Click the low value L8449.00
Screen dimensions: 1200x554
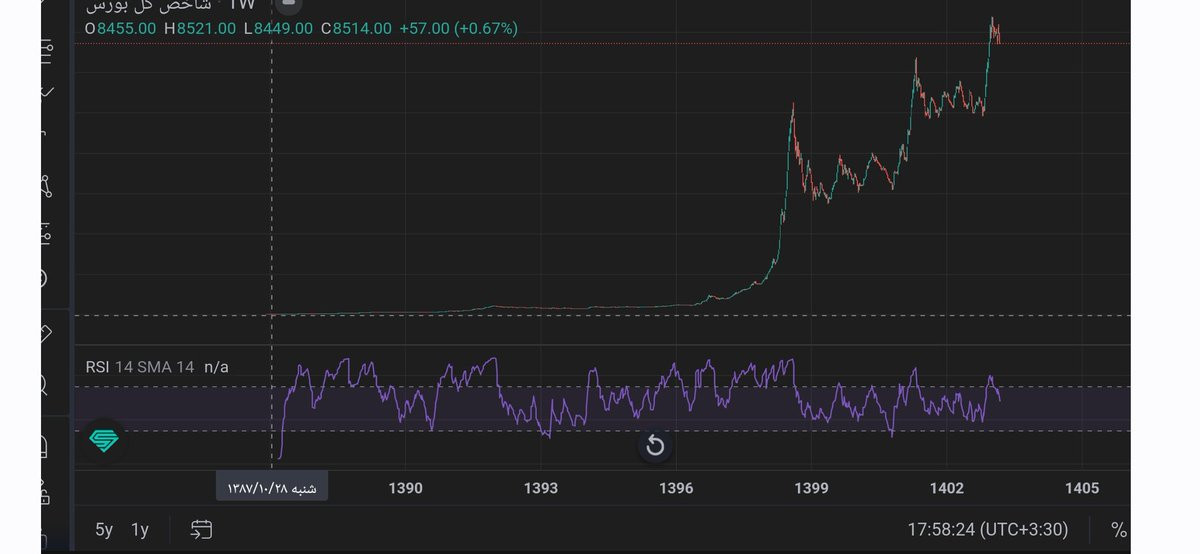pyautogui.click(x=278, y=29)
